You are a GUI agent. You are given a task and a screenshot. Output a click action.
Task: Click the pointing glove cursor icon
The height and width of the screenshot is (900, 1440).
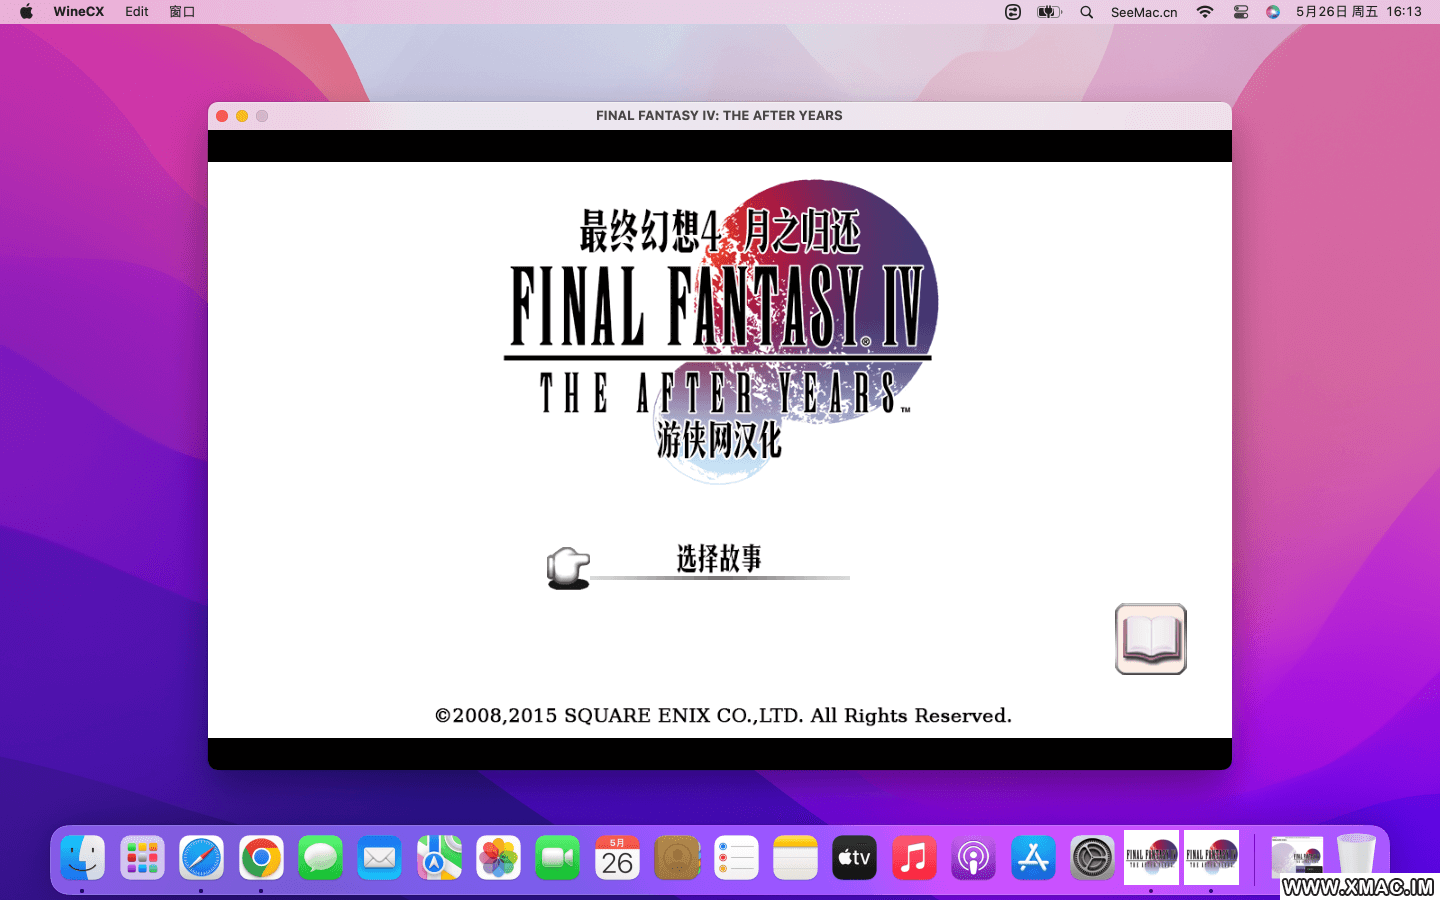point(568,568)
